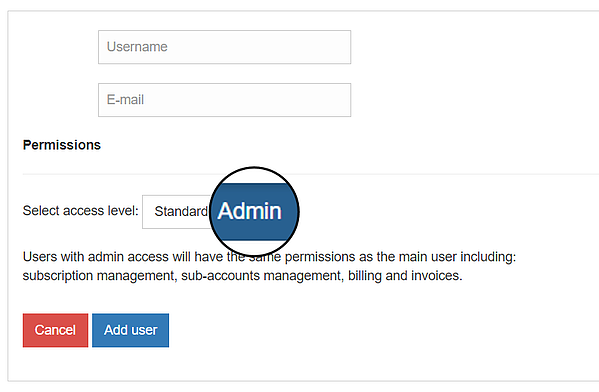Click the blue Add user button

pyautogui.click(x=130, y=330)
